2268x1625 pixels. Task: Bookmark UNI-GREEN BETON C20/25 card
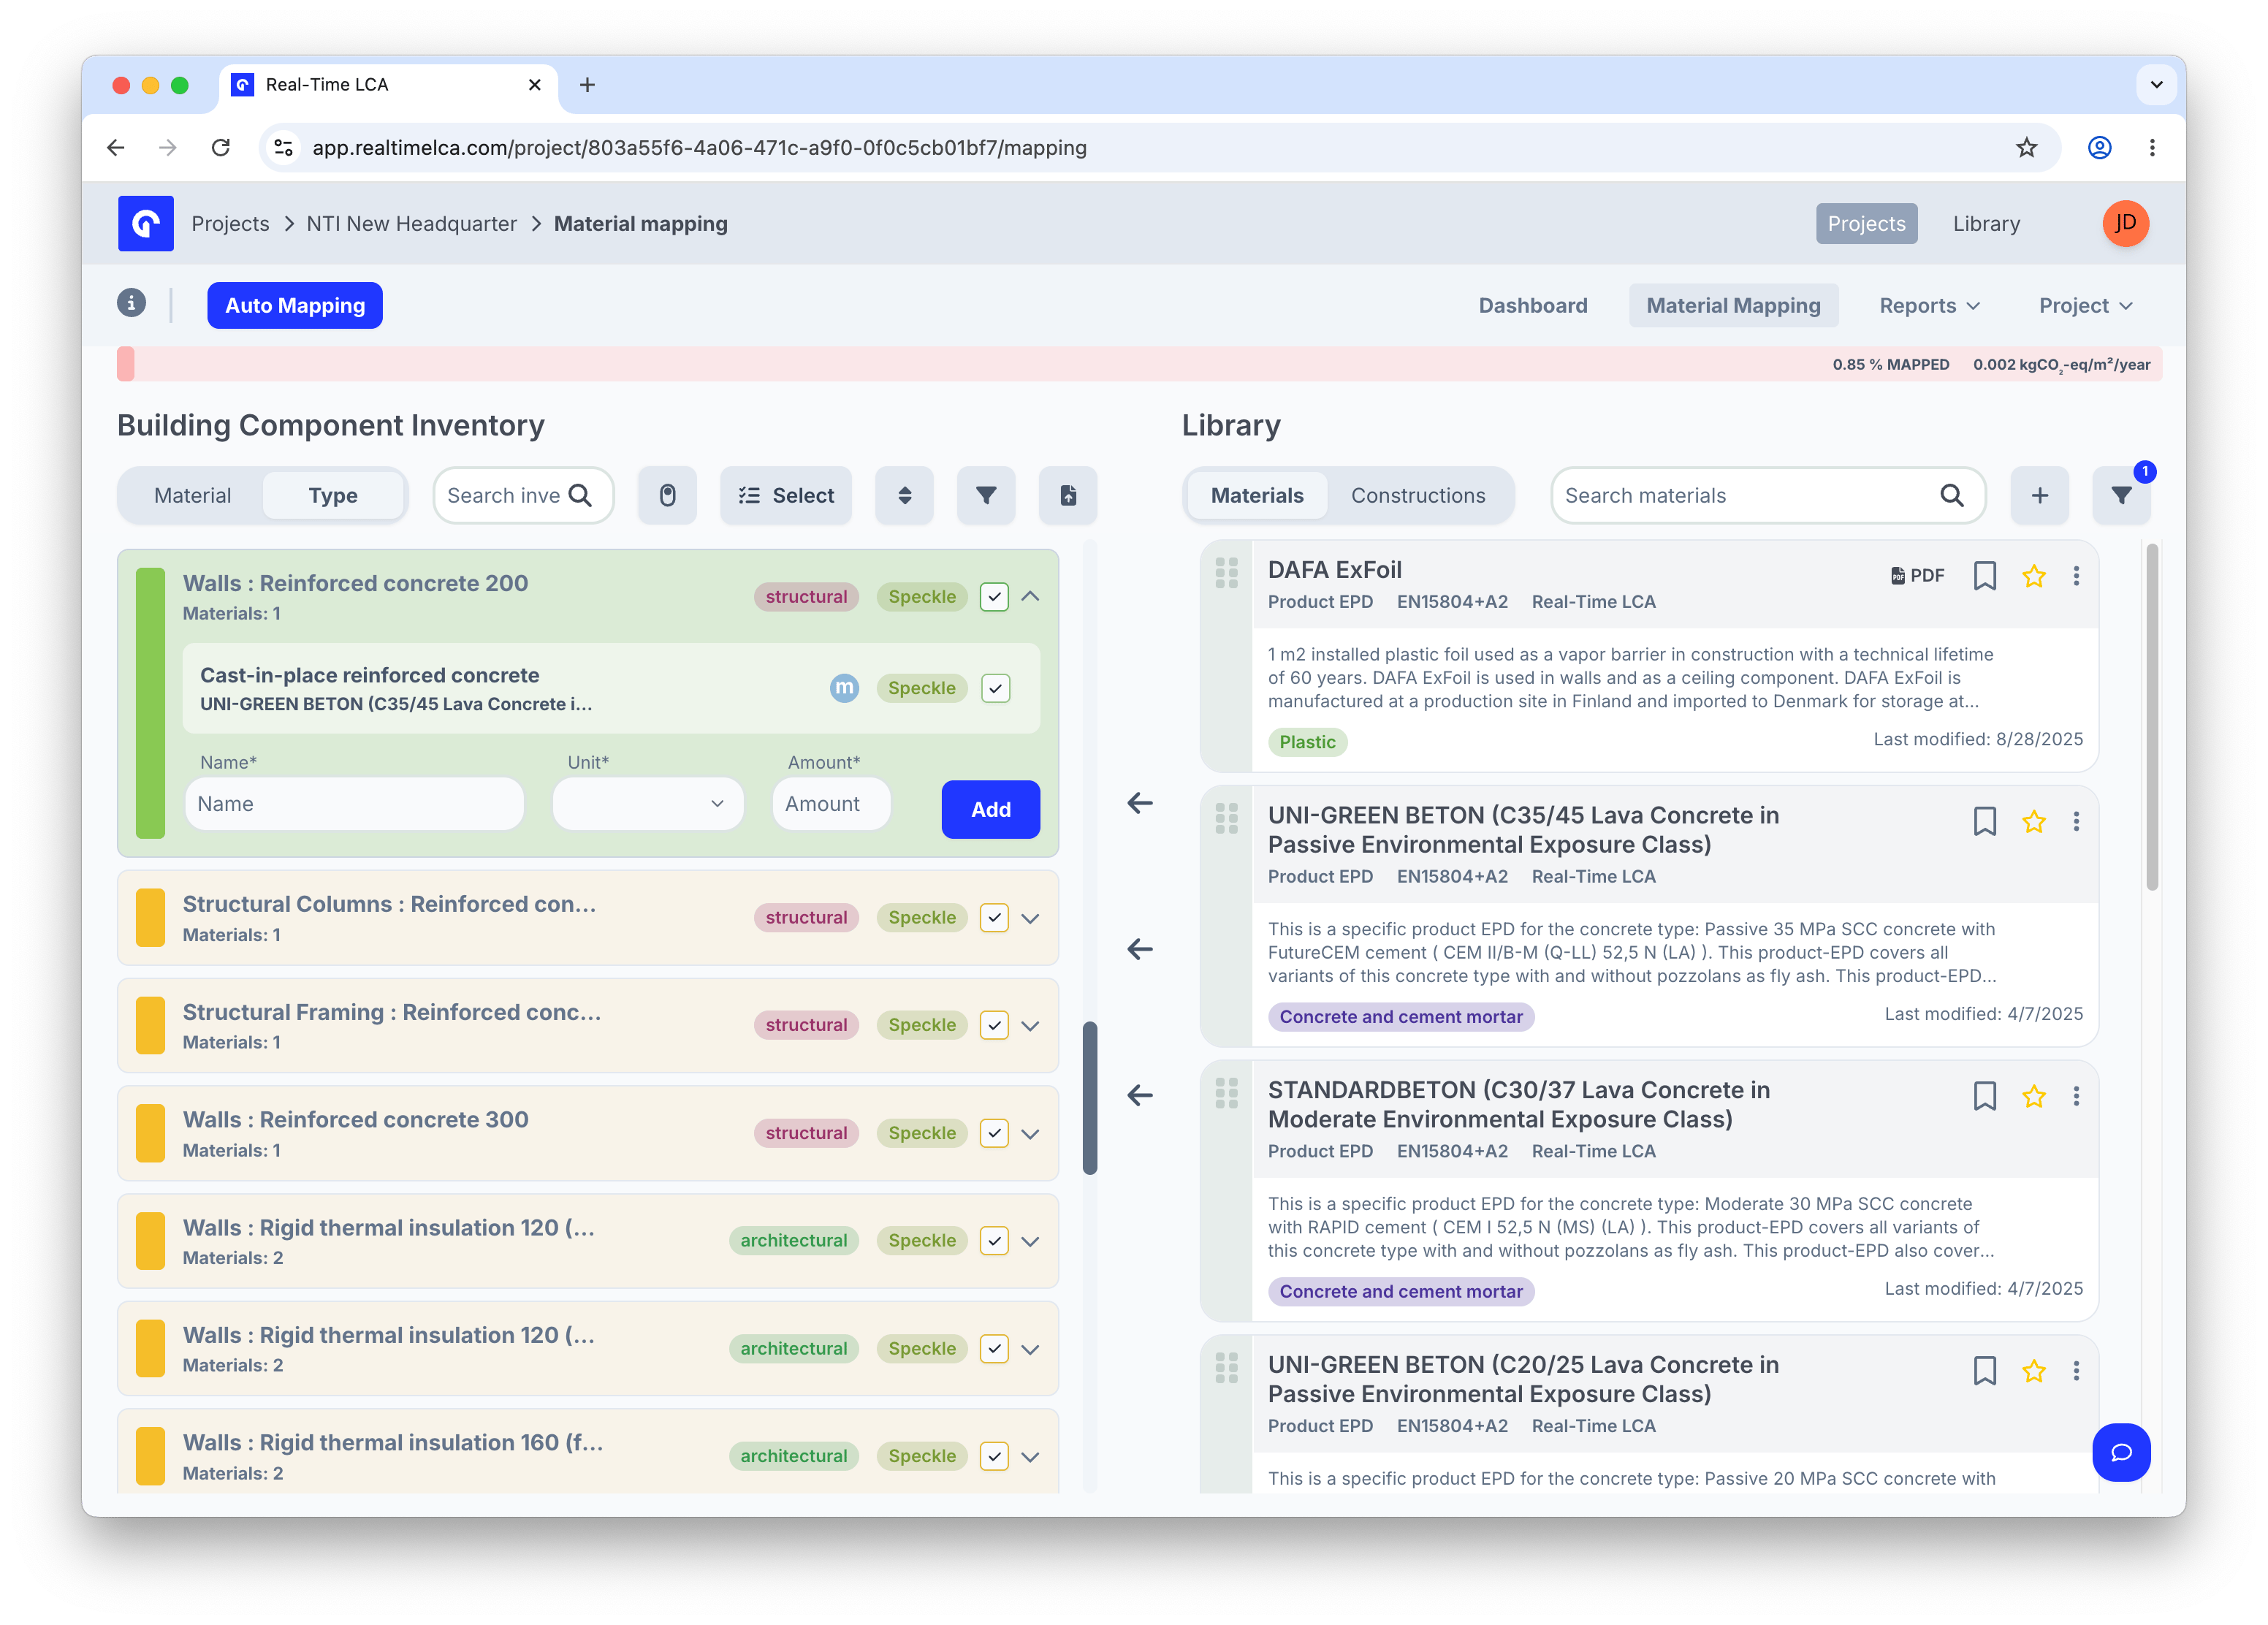point(1985,1371)
